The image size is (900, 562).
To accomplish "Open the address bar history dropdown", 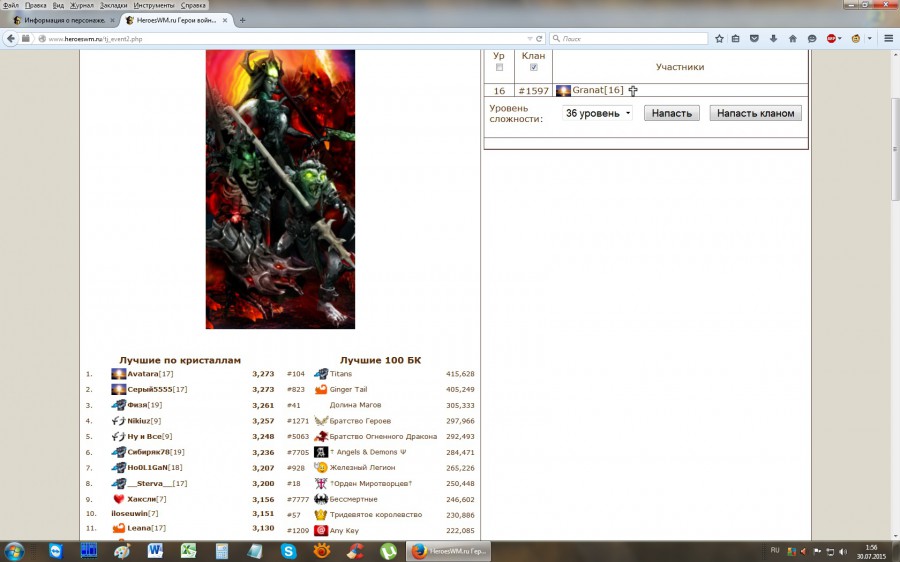I will tap(530, 38).
